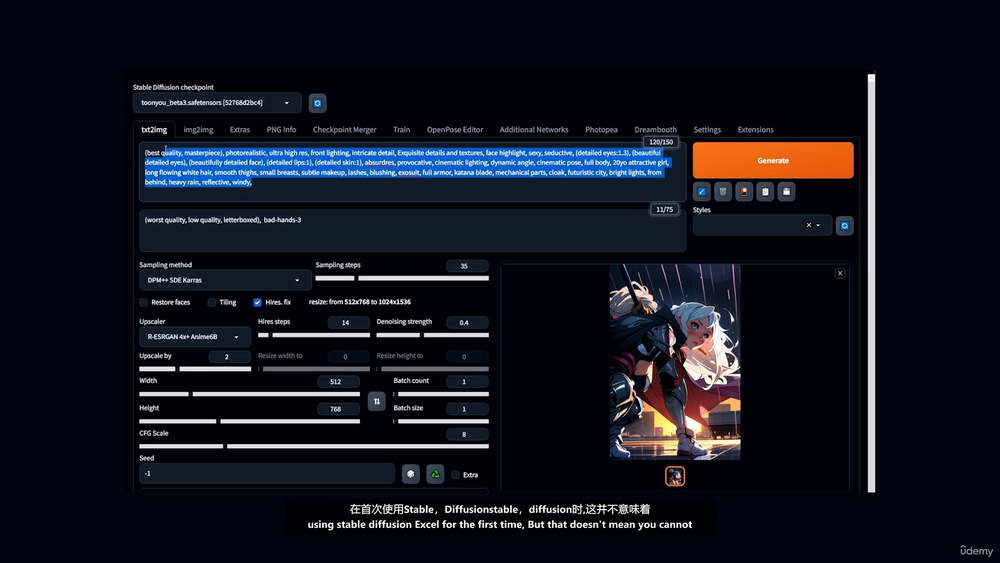Open the Extras tab

[x=240, y=129]
